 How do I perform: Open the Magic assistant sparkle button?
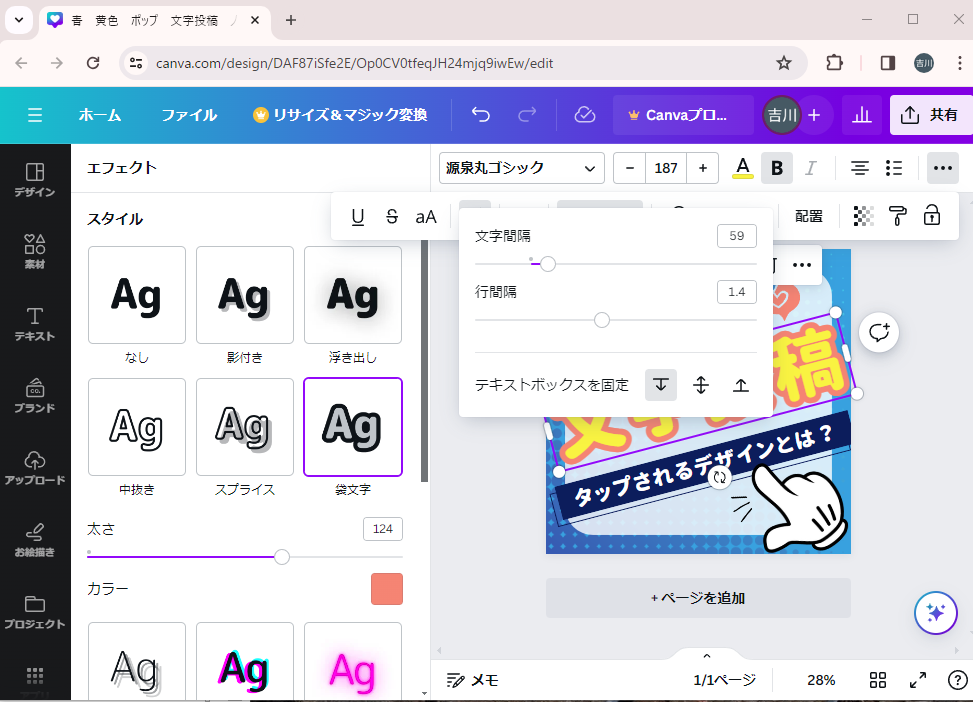[x=936, y=613]
